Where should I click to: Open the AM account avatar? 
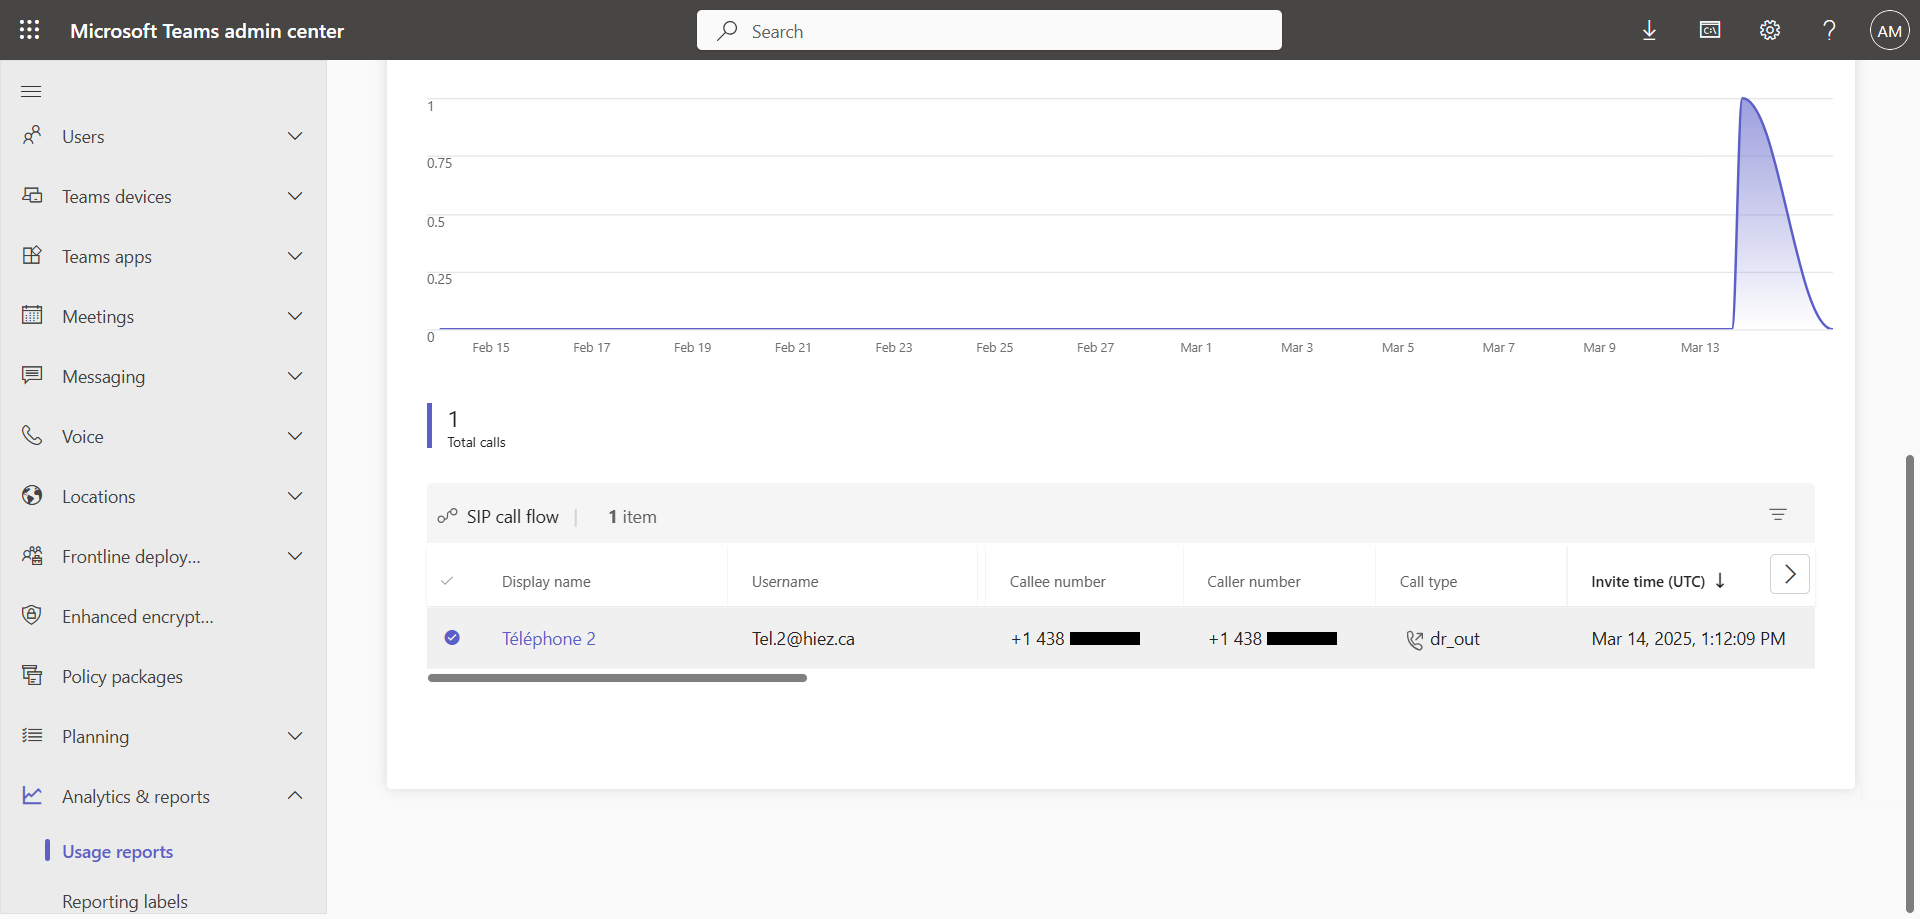(x=1889, y=30)
